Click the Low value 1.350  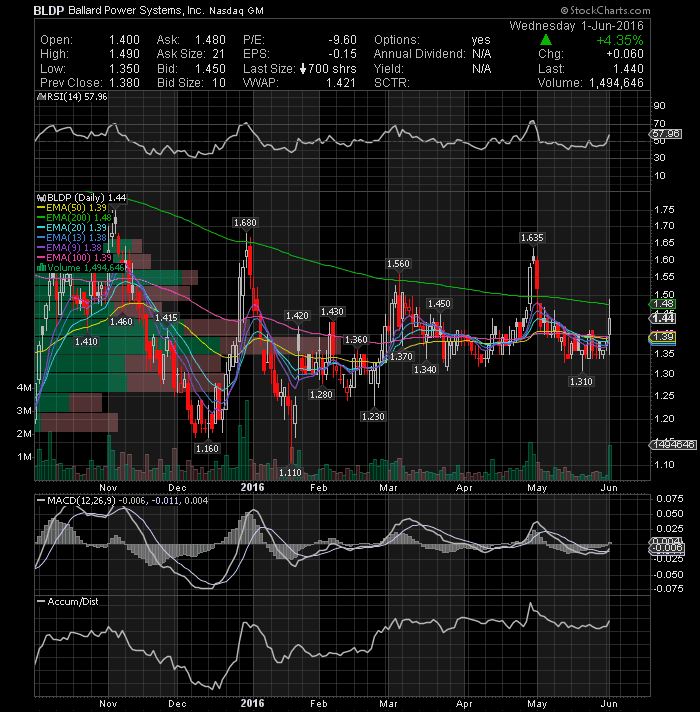coord(124,69)
